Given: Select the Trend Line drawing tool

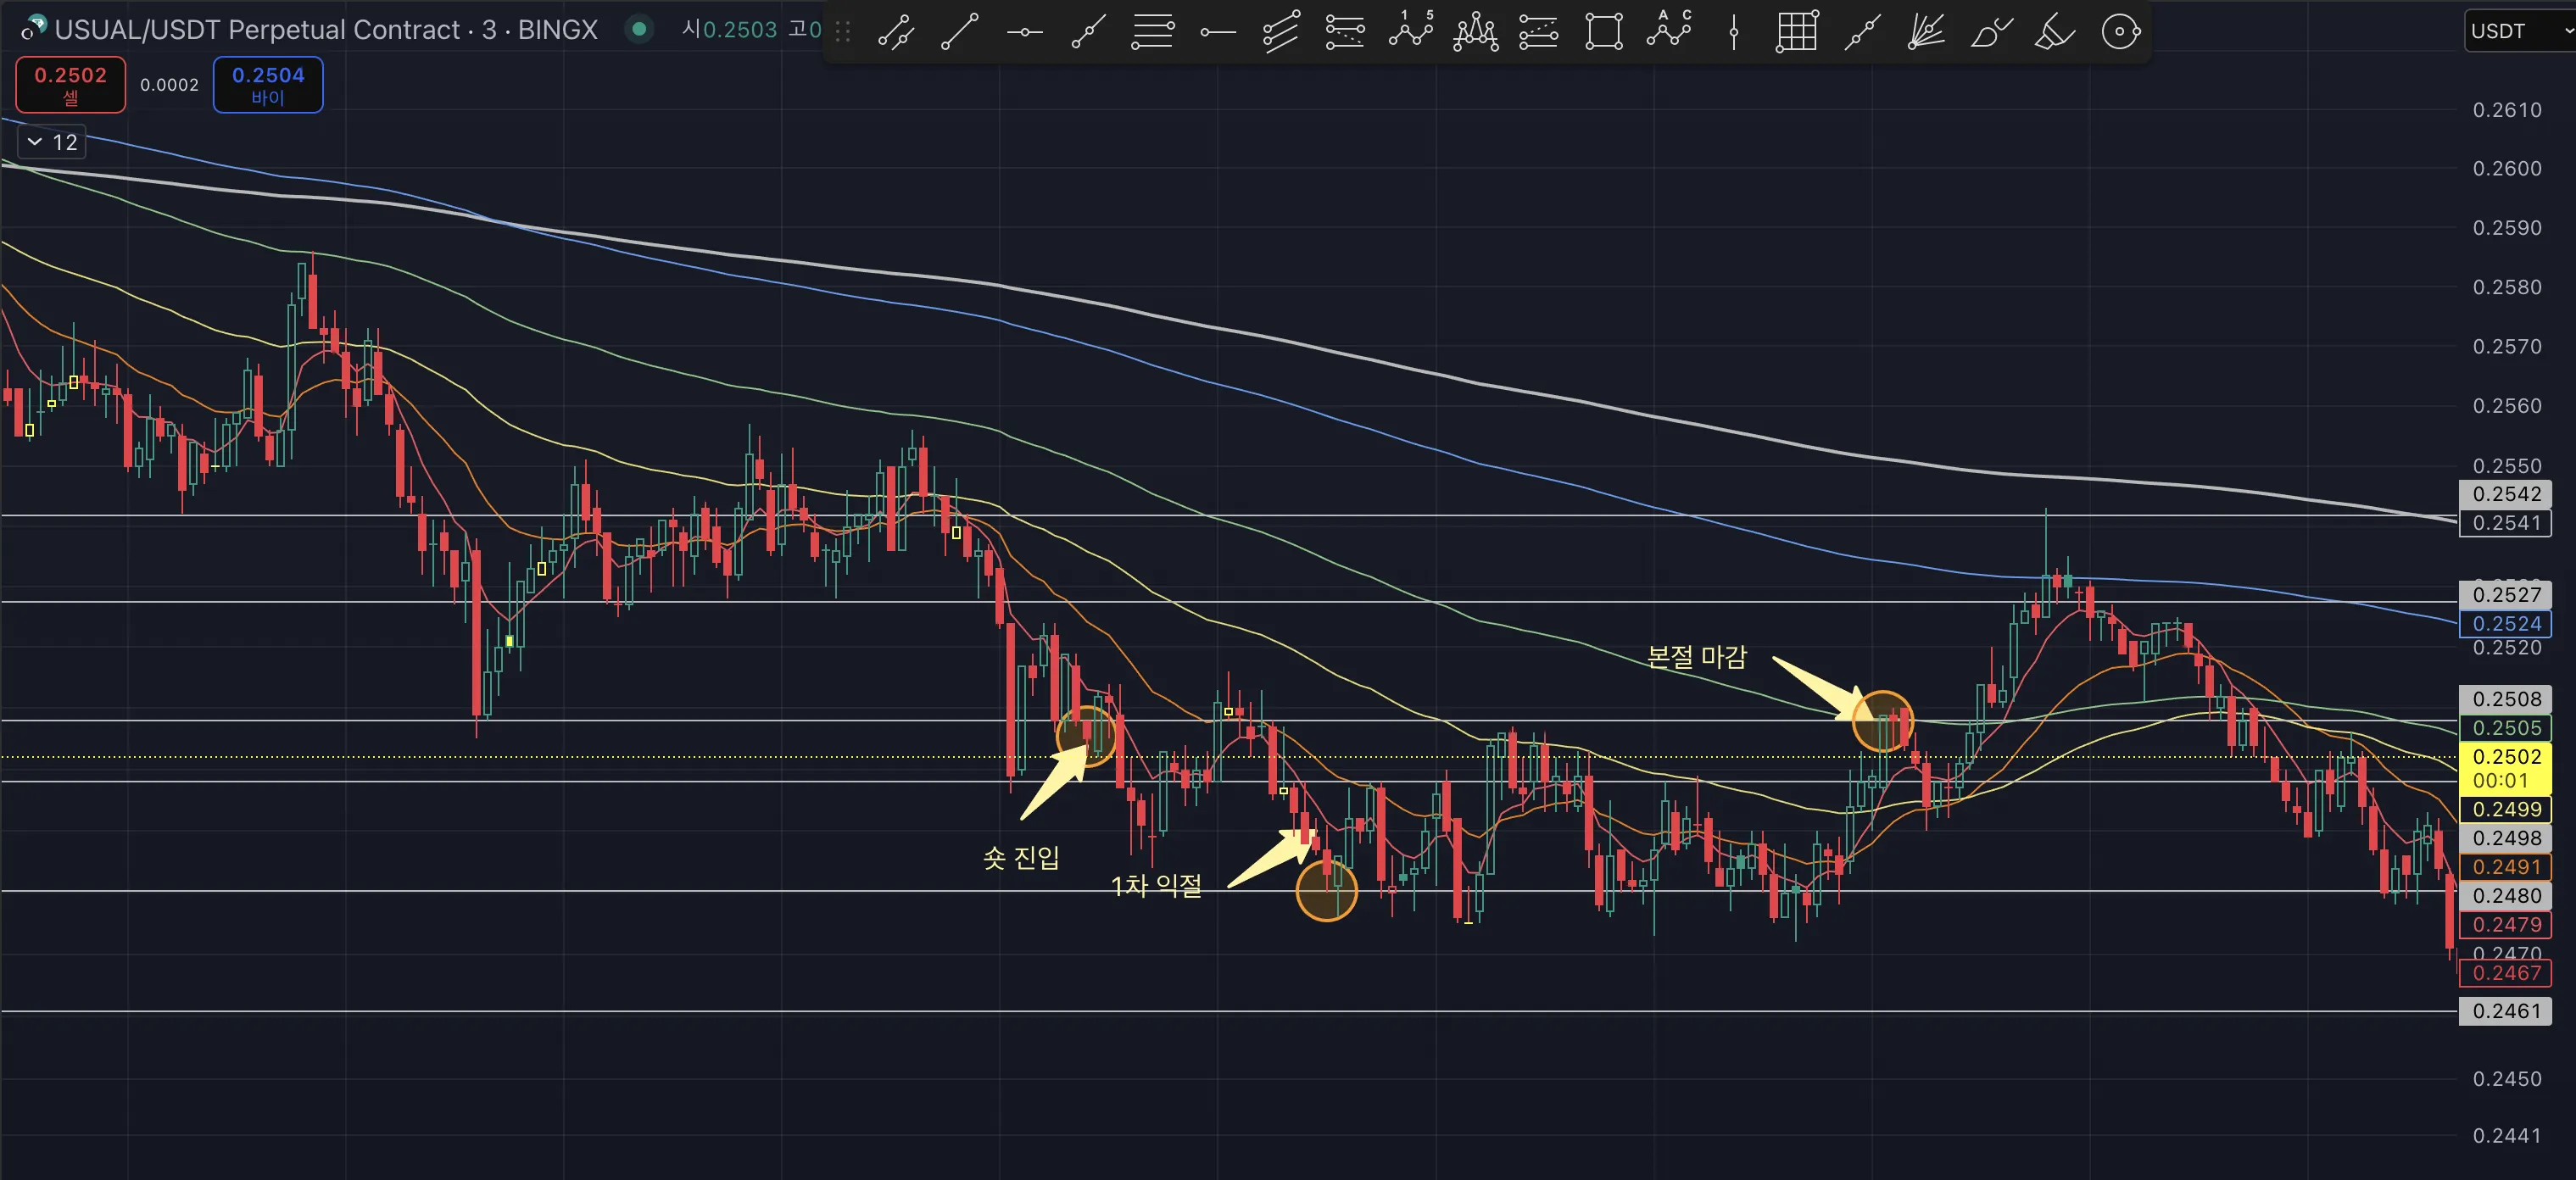Looking at the screenshot, I should click(960, 32).
